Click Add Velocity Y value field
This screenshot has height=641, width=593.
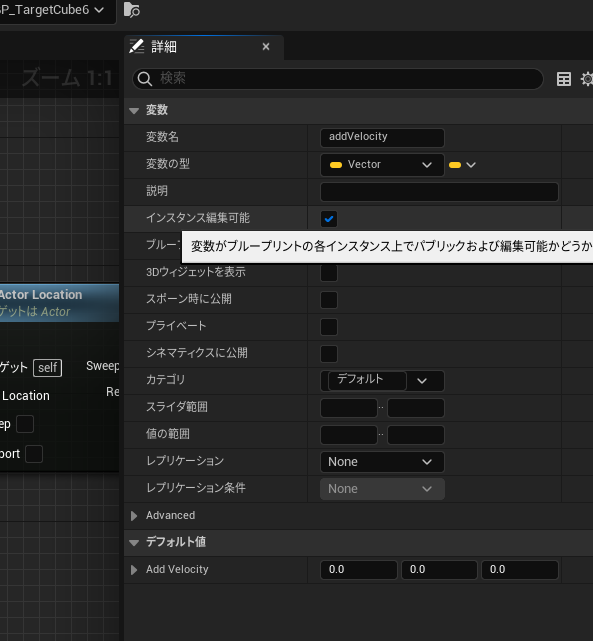tap(439, 570)
